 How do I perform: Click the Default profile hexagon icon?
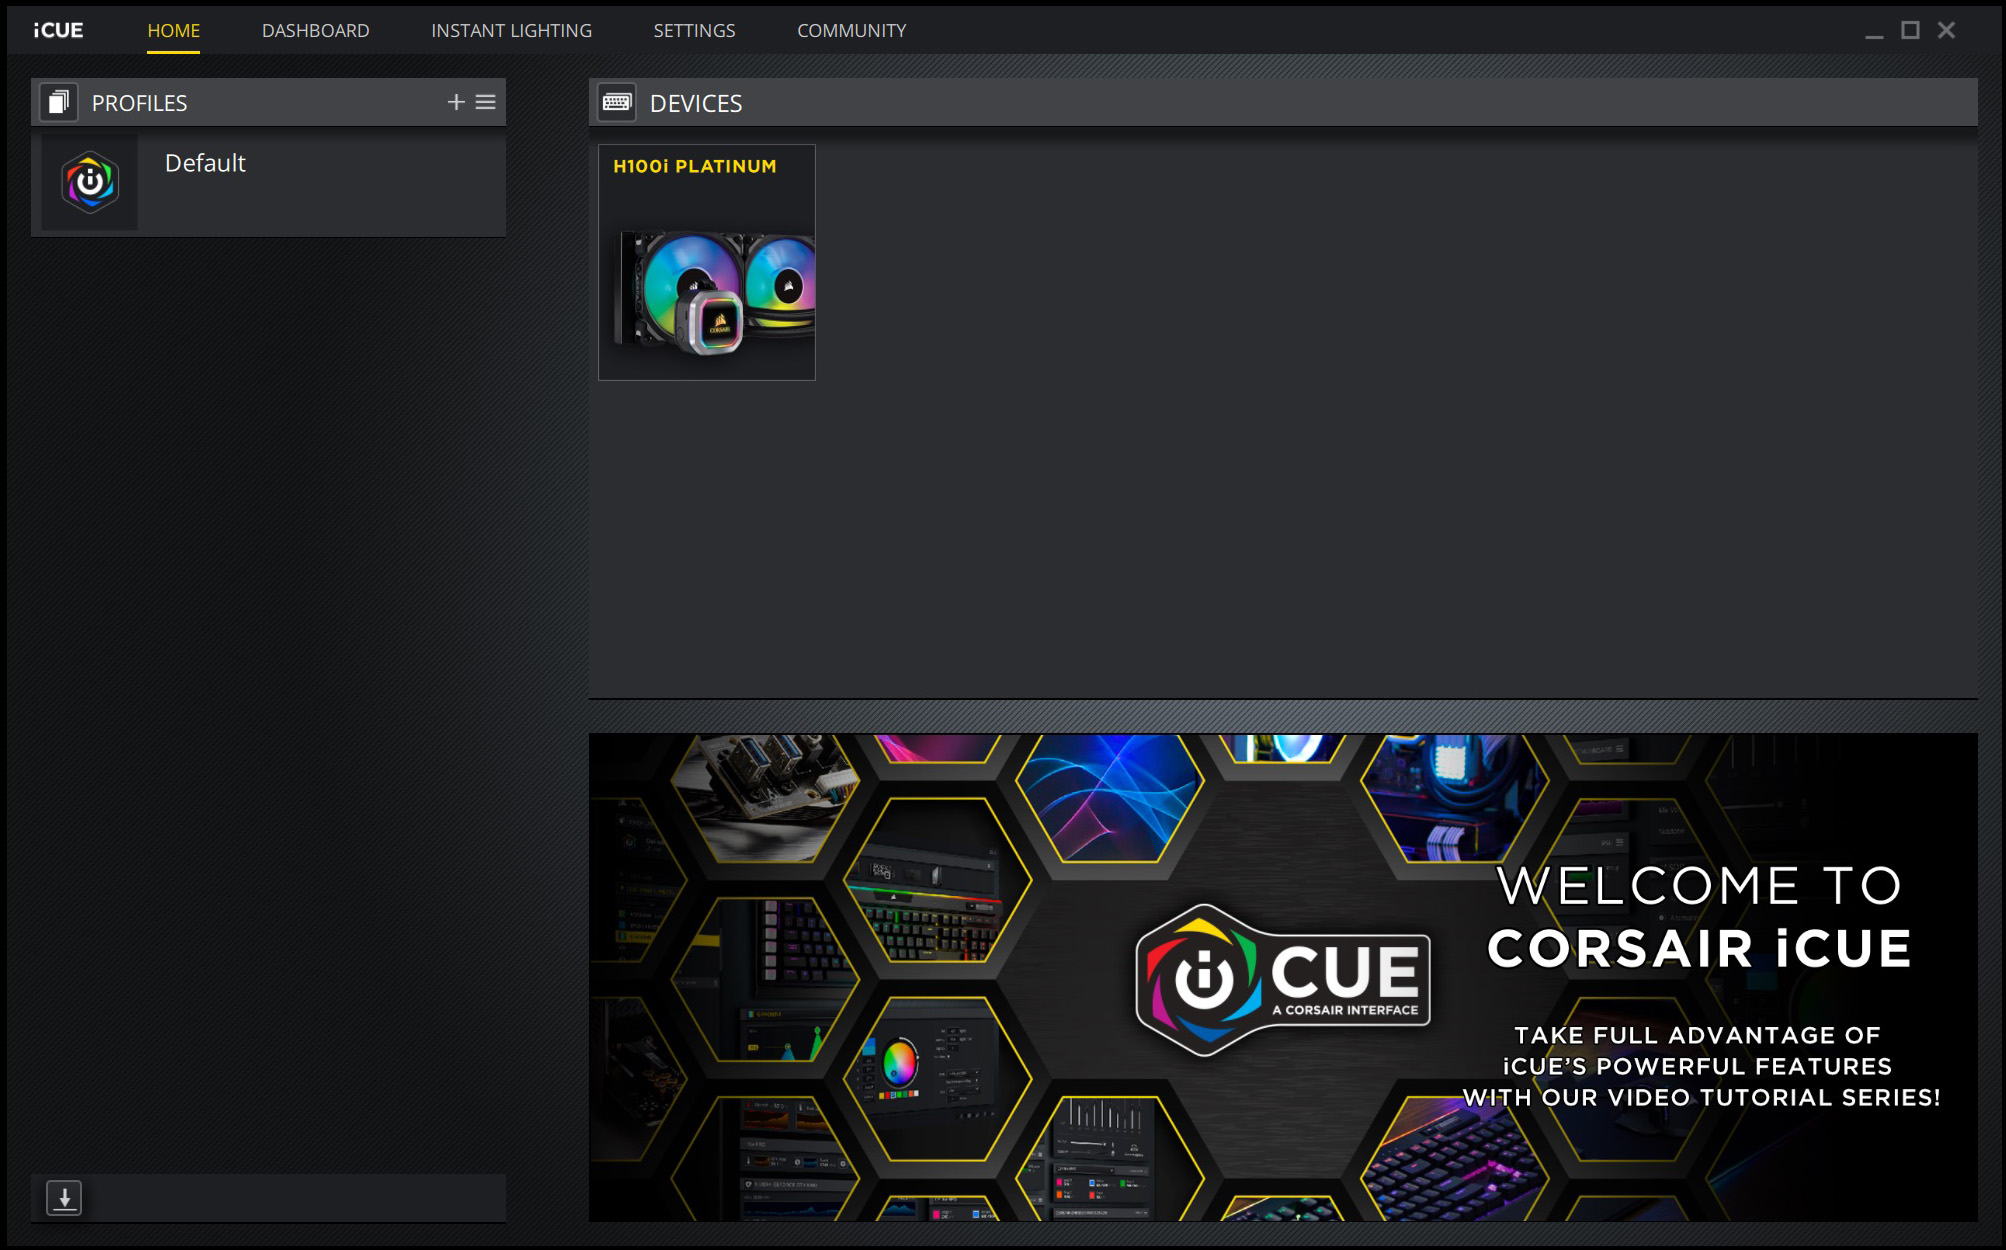point(90,183)
